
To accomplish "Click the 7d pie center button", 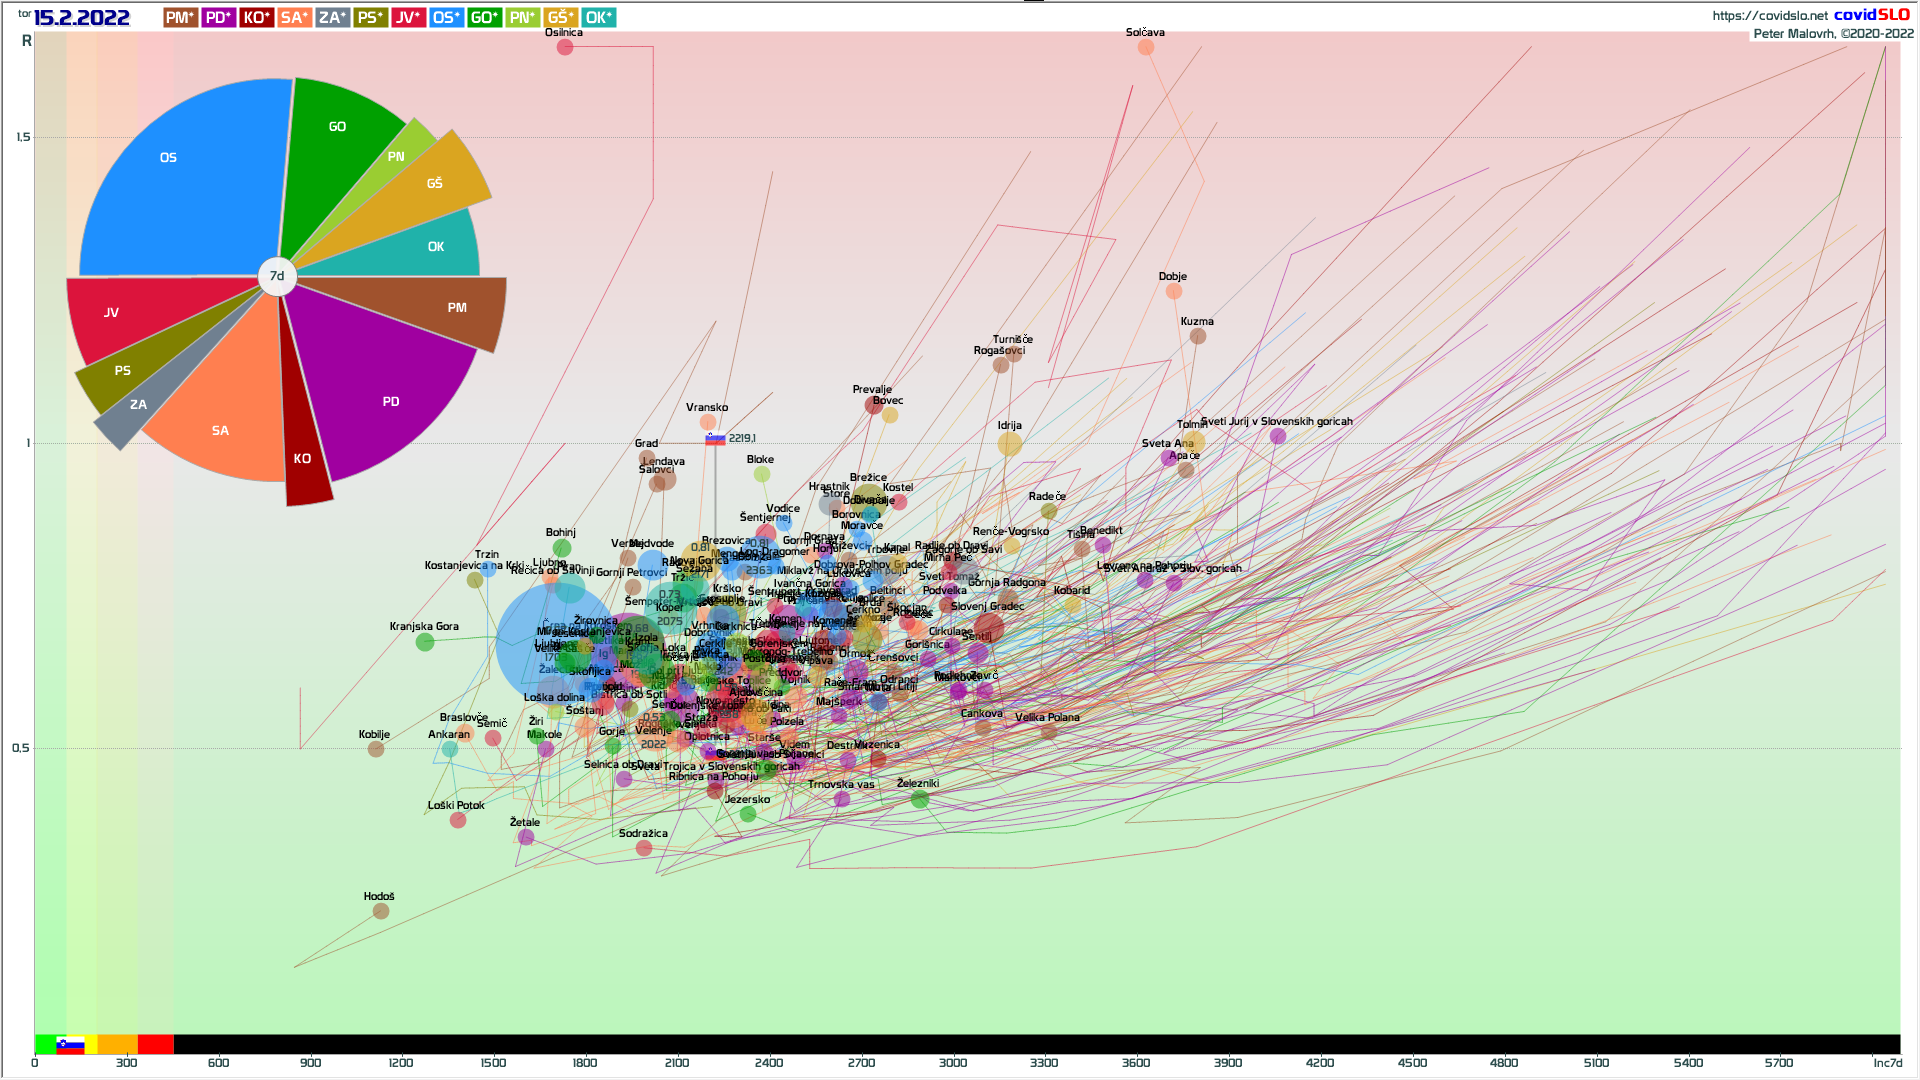I will point(277,276).
